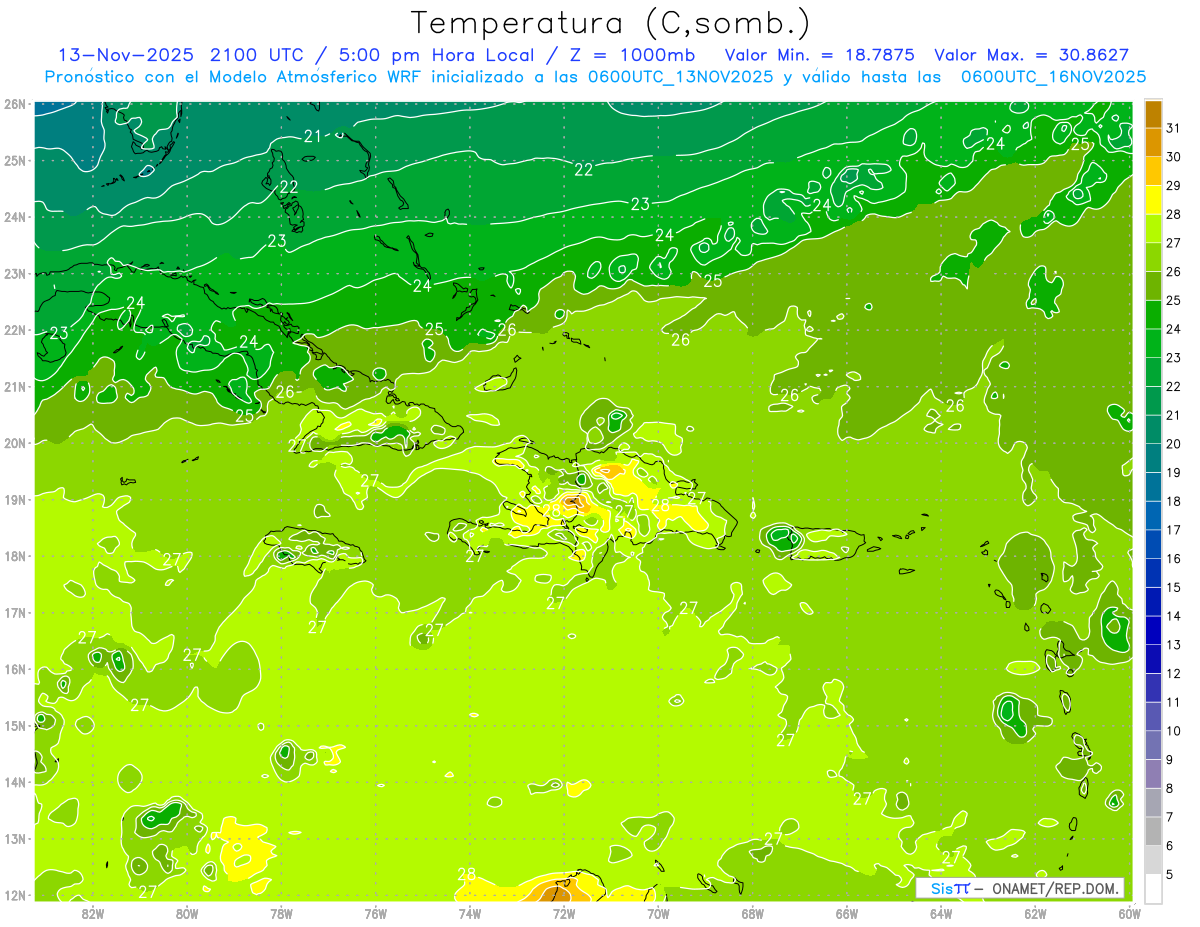Image resolution: width=1200 pixels, height=927 pixels.
Task: Click the 82W longitude axis label
Action: pyautogui.click(x=93, y=913)
